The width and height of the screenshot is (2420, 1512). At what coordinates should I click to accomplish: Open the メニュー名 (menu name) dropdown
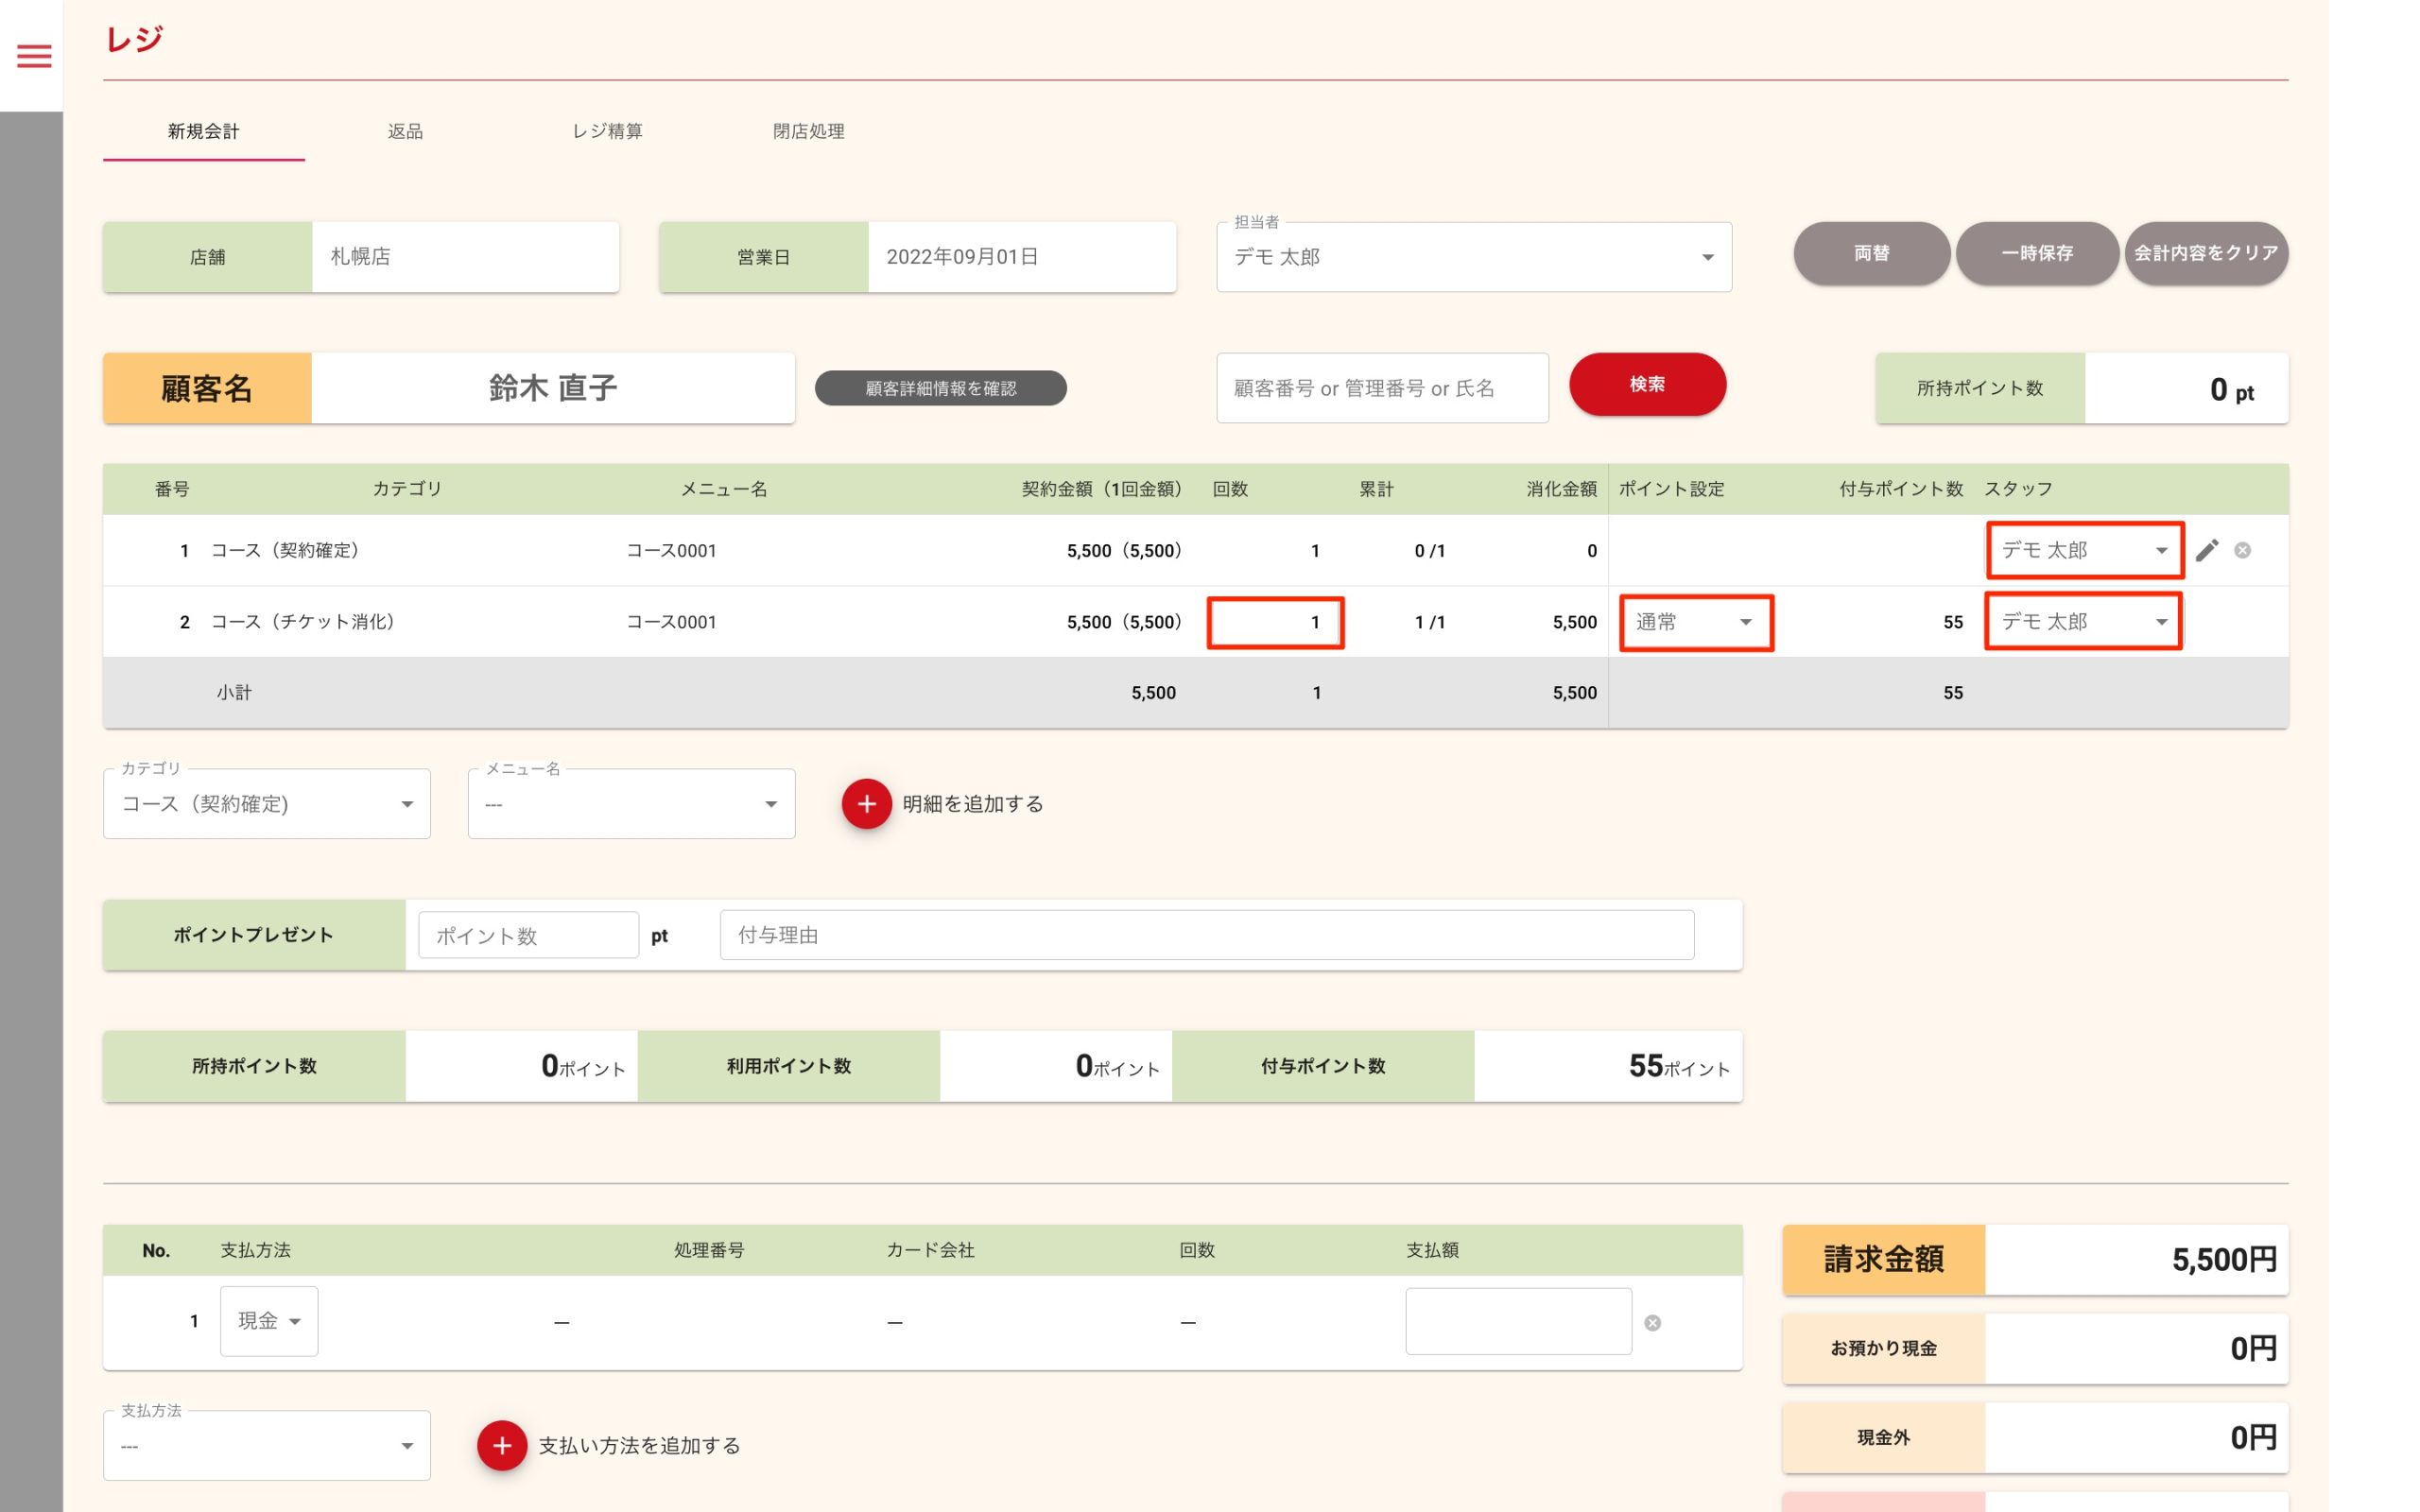click(631, 804)
